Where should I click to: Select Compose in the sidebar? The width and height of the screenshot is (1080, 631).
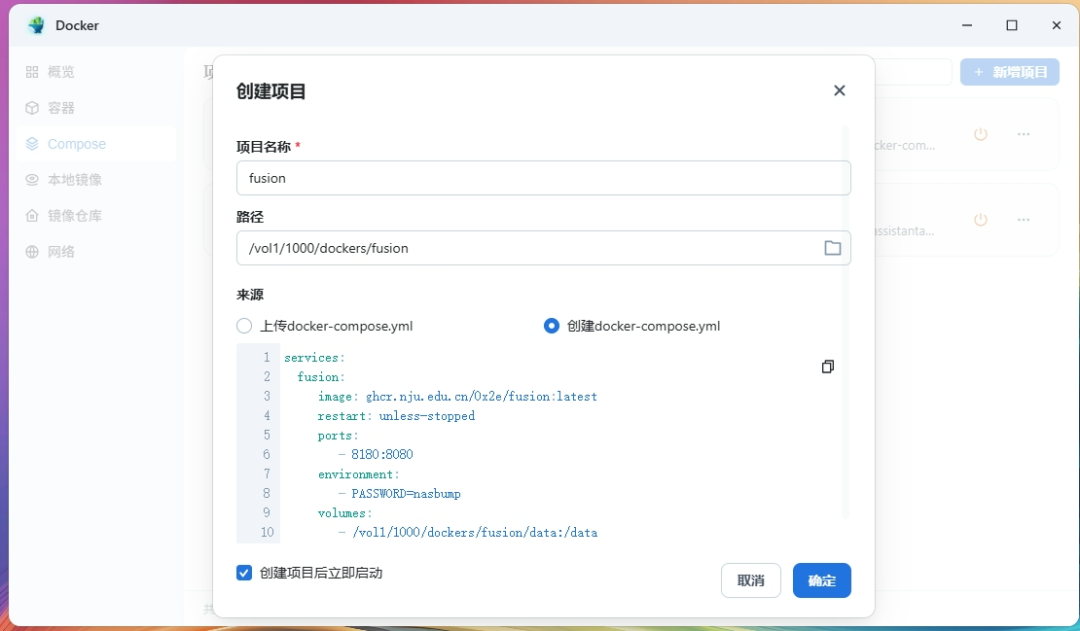96,144
